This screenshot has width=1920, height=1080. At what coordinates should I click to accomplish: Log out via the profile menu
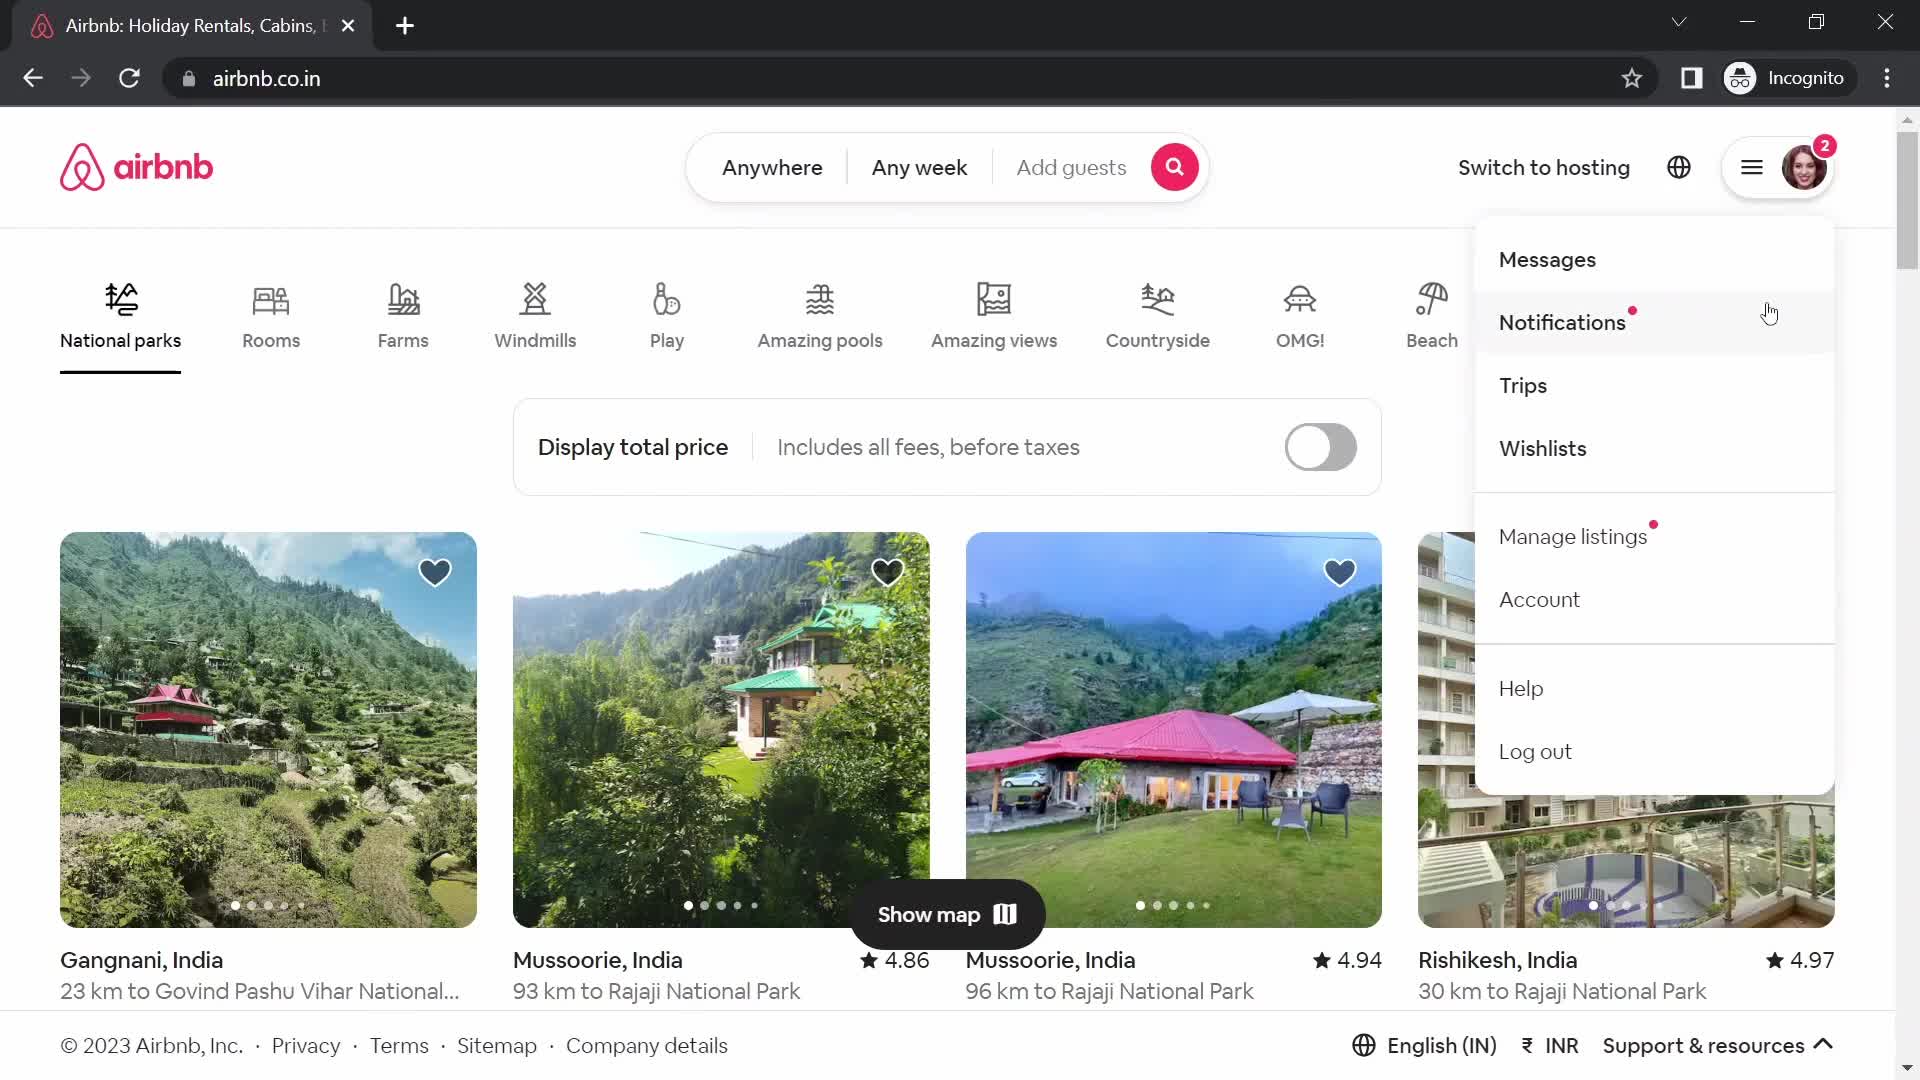coord(1535,751)
